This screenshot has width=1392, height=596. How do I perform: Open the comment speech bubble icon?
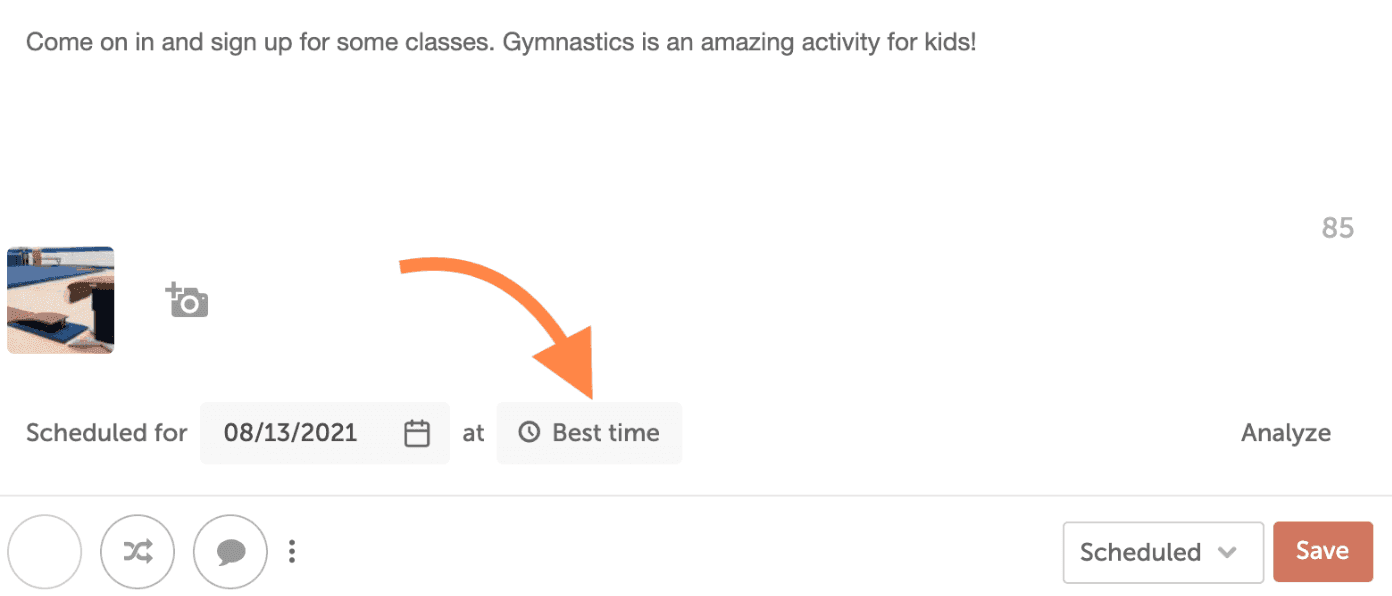pos(230,551)
